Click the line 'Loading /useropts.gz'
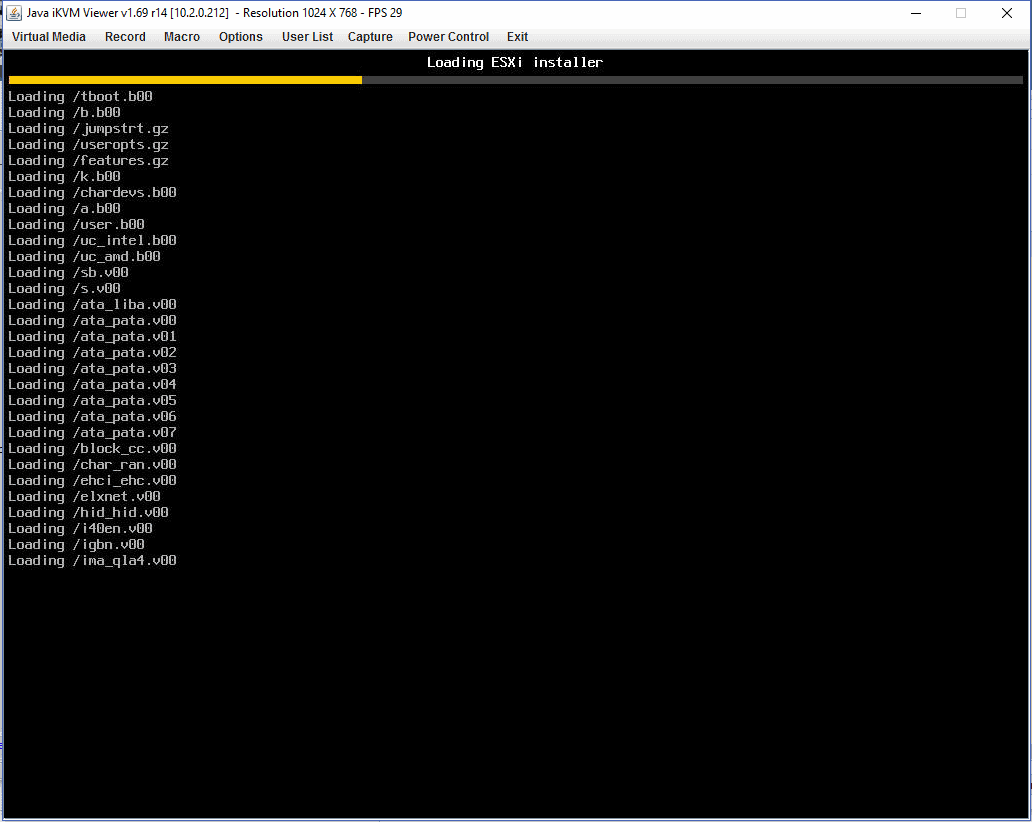The width and height of the screenshot is (1032, 822). [88, 145]
